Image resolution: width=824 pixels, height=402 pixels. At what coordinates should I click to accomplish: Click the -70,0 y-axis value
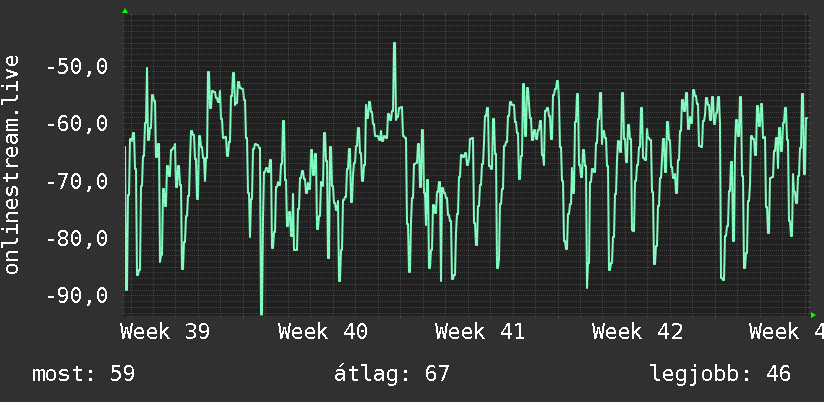(77, 182)
